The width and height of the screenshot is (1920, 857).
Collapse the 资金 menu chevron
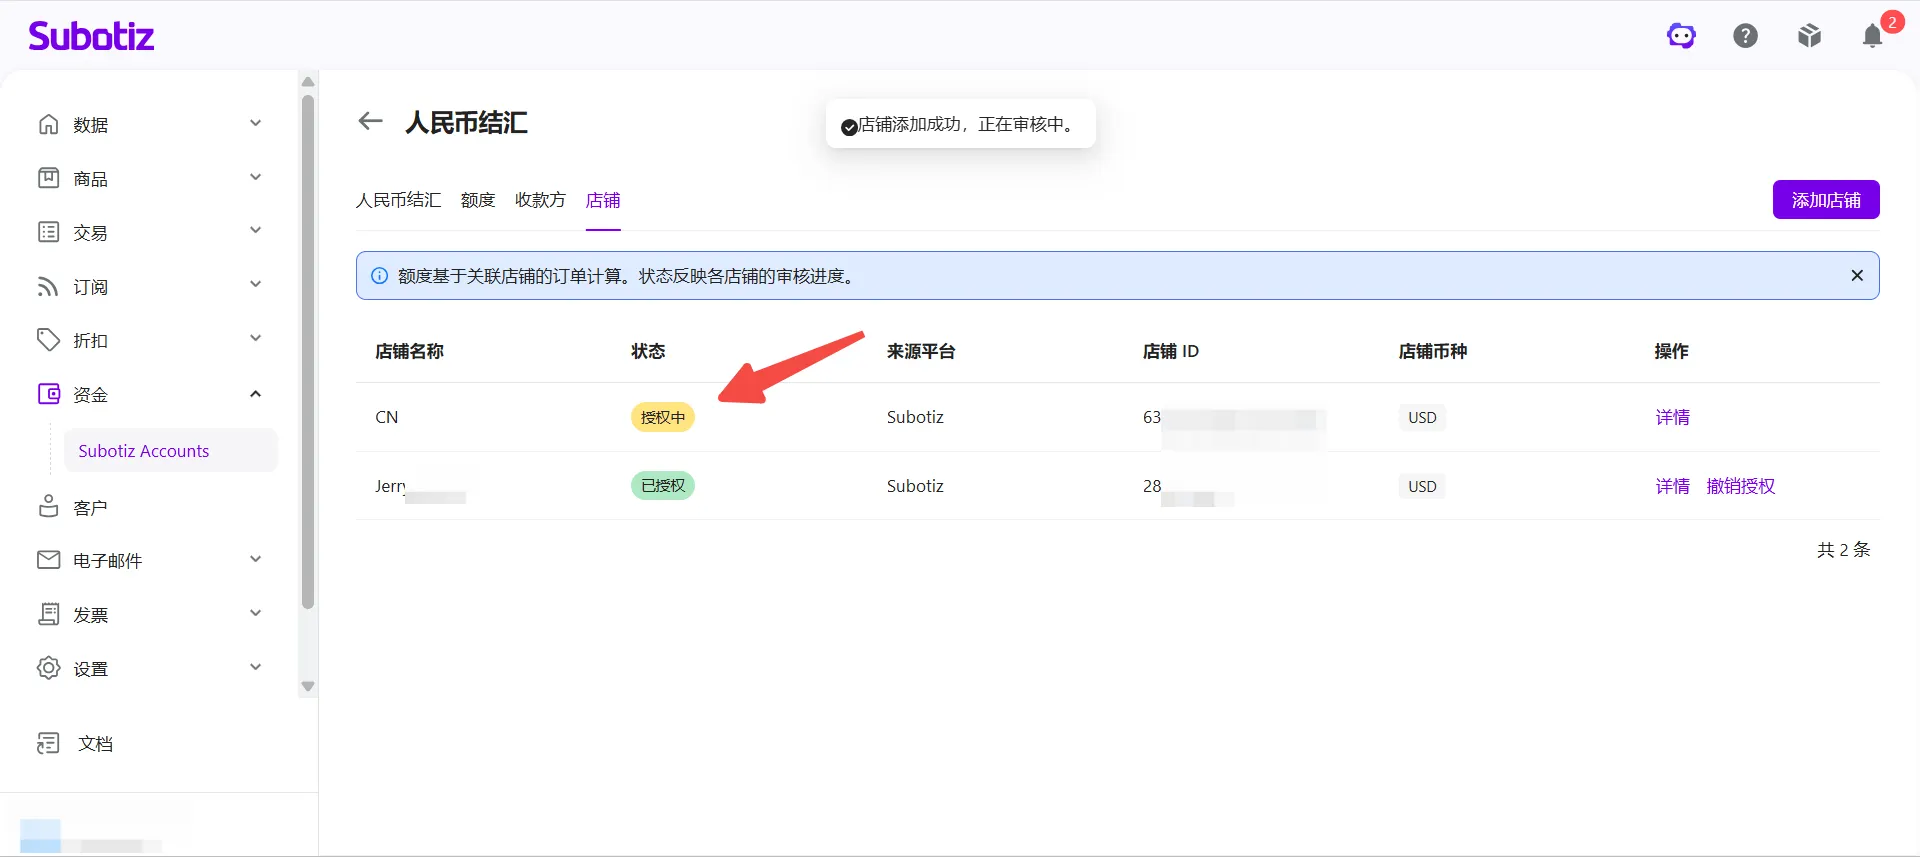click(x=255, y=394)
